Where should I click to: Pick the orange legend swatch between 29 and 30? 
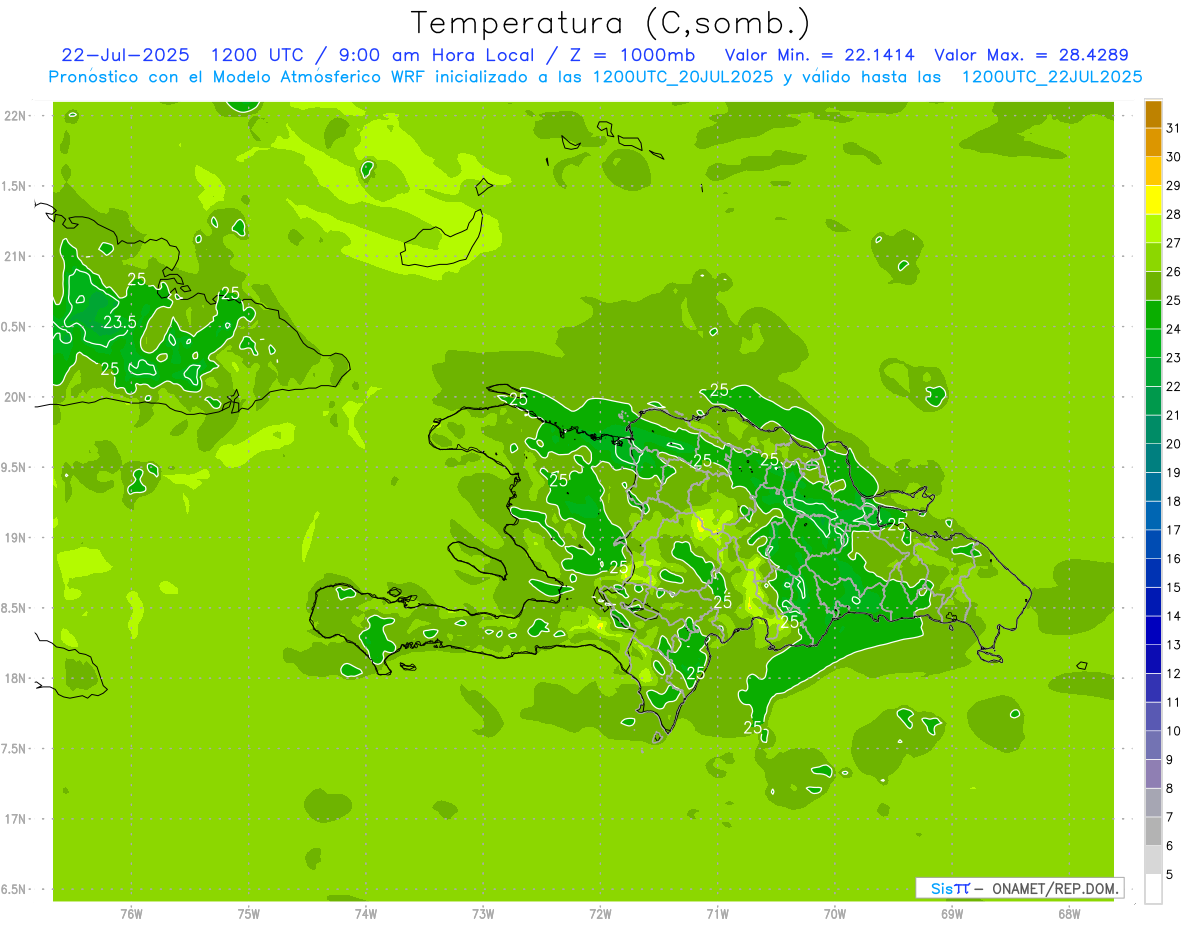tap(1153, 171)
